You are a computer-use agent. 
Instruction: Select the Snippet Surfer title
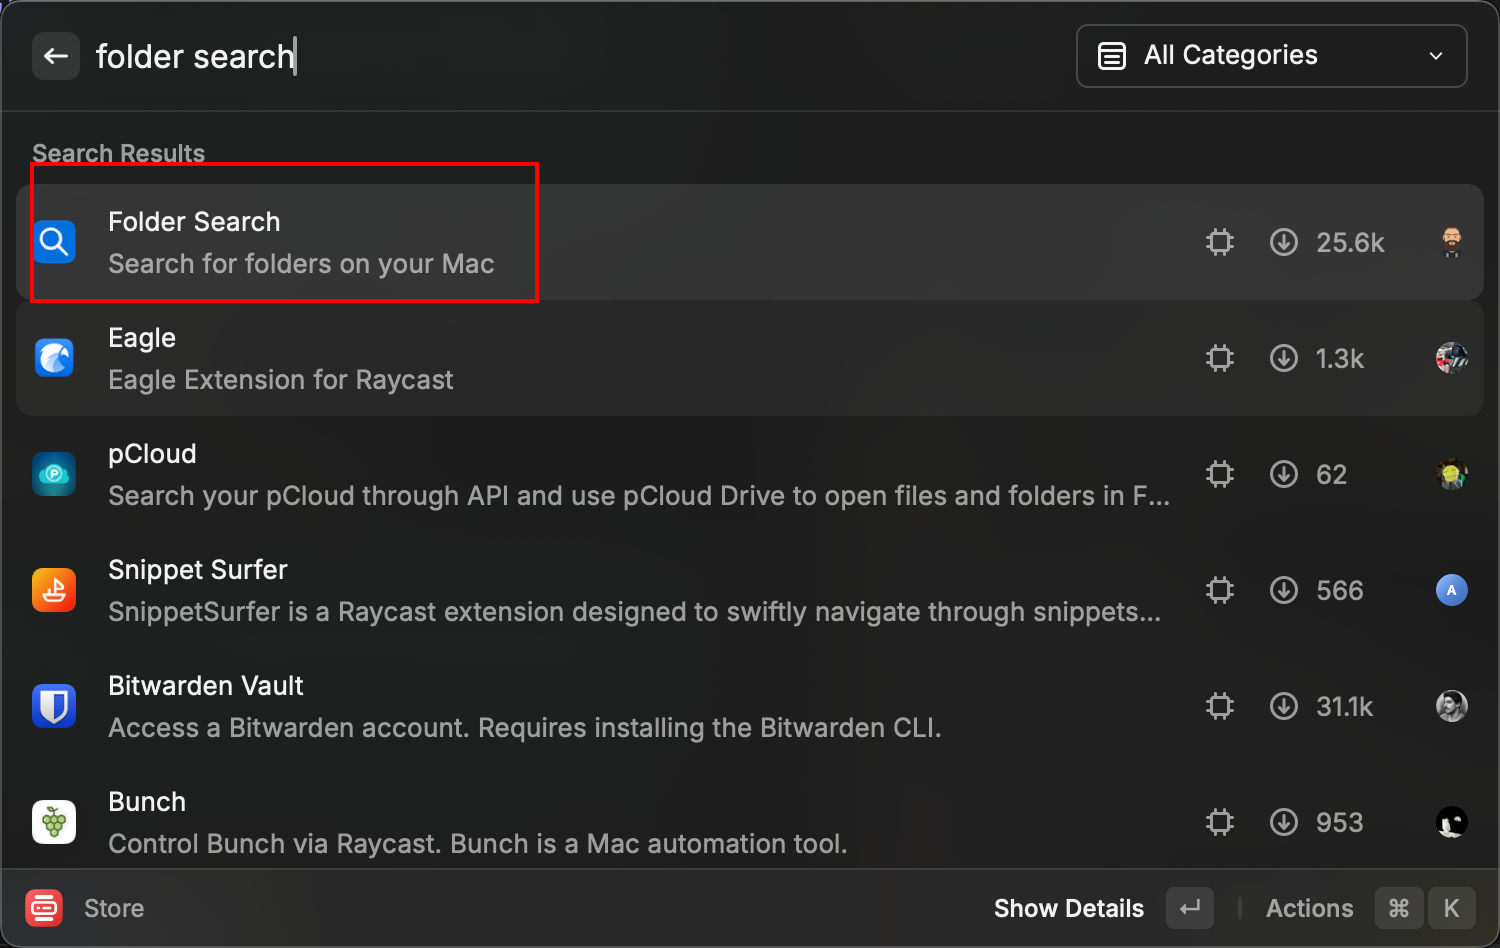click(x=198, y=570)
